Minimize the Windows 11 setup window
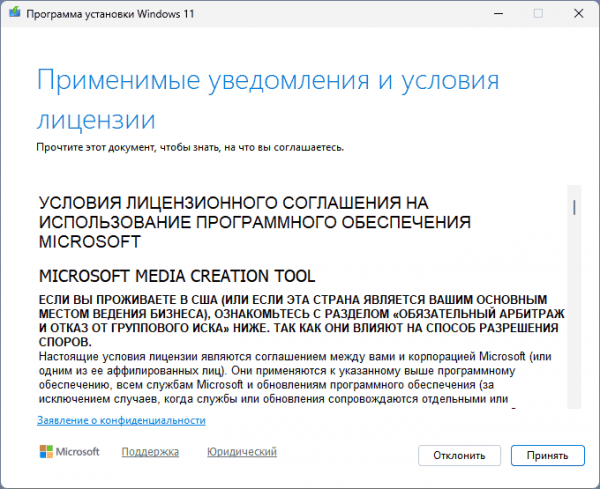The height and width of the screenshot is (489, 600). tap(498, 14)
